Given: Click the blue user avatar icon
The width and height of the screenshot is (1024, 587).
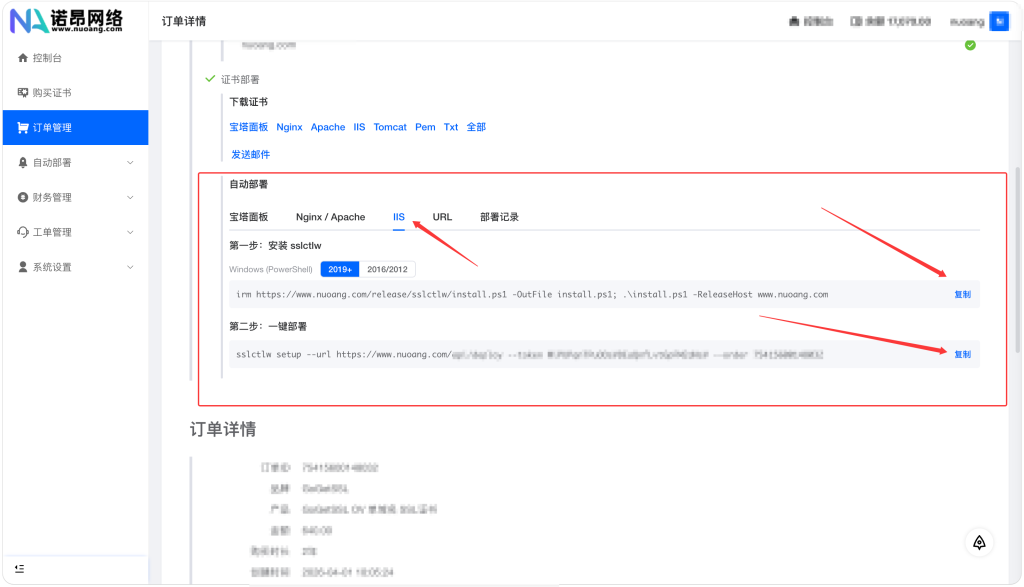Looking at the screenshot, I should tap(999, 21).
